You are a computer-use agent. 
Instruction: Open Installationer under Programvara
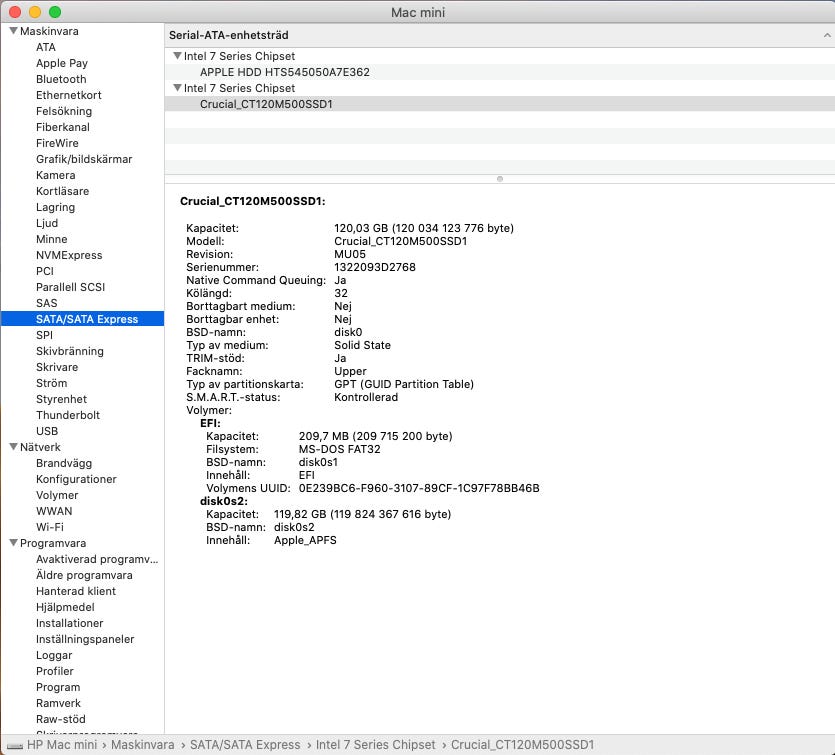tap(69, 623)
